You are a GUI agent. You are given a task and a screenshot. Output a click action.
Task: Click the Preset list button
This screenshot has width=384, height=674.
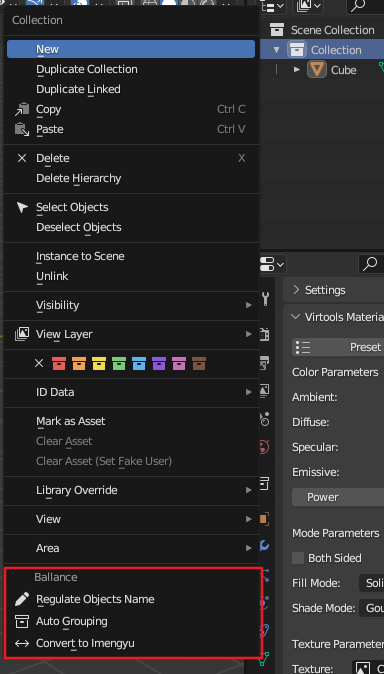tap(338, 347)
